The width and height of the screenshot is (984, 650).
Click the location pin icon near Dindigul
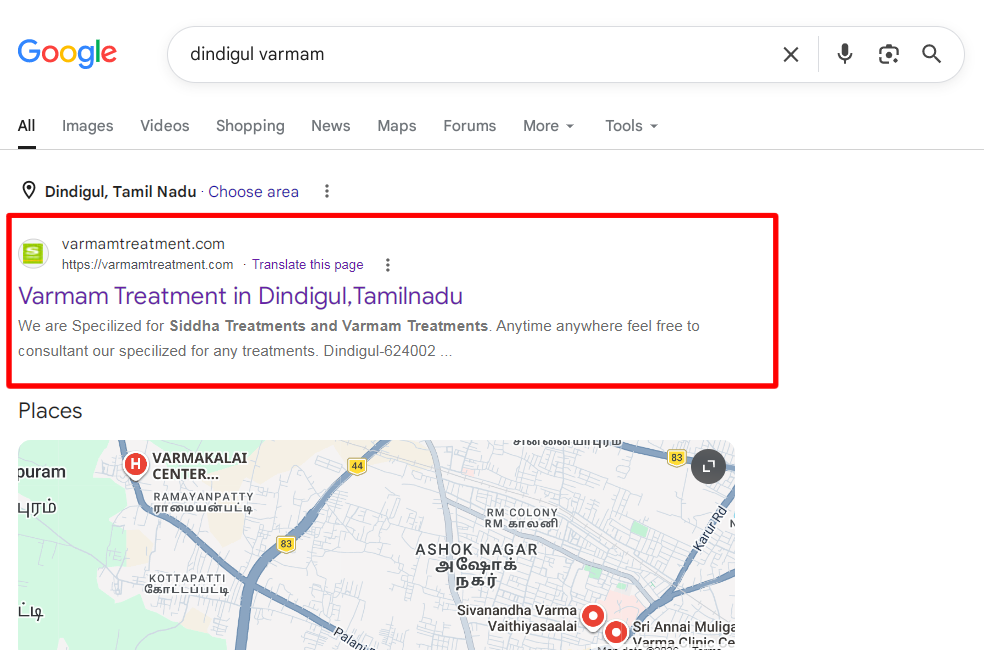[x=29, y=190]
